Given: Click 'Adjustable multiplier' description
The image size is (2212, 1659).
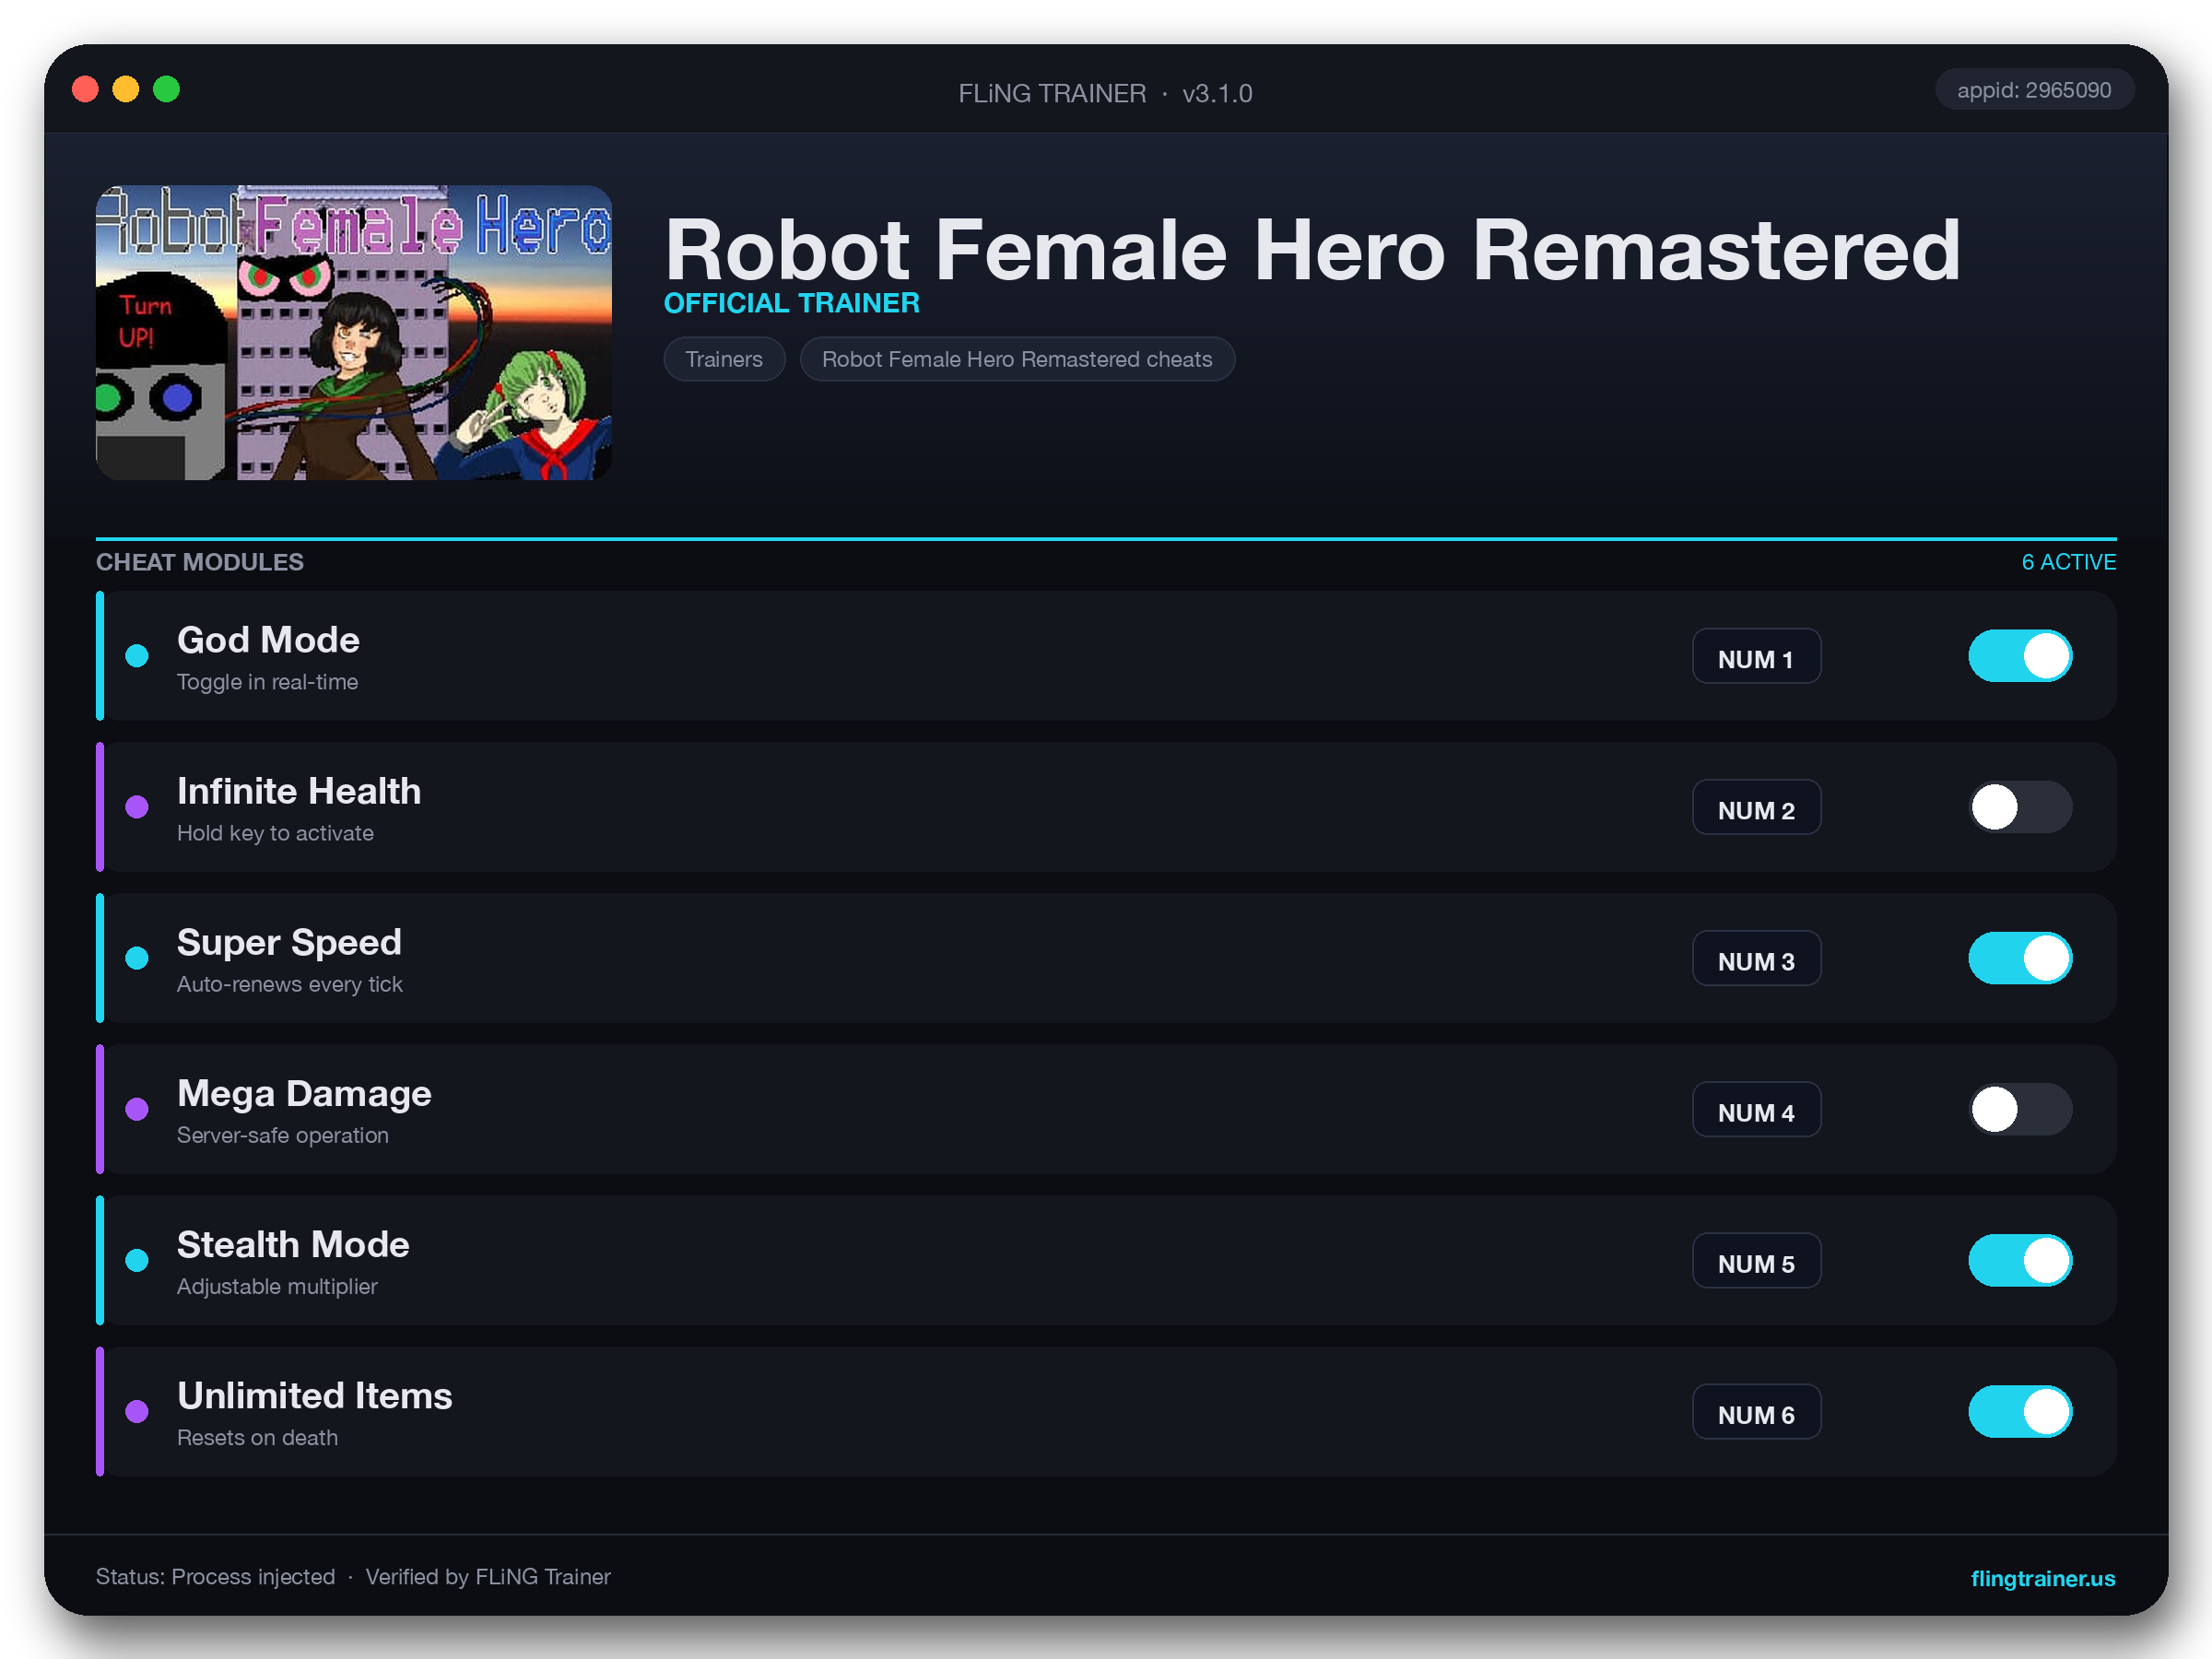Looking at the screenshot, I should pos(277,1286).
